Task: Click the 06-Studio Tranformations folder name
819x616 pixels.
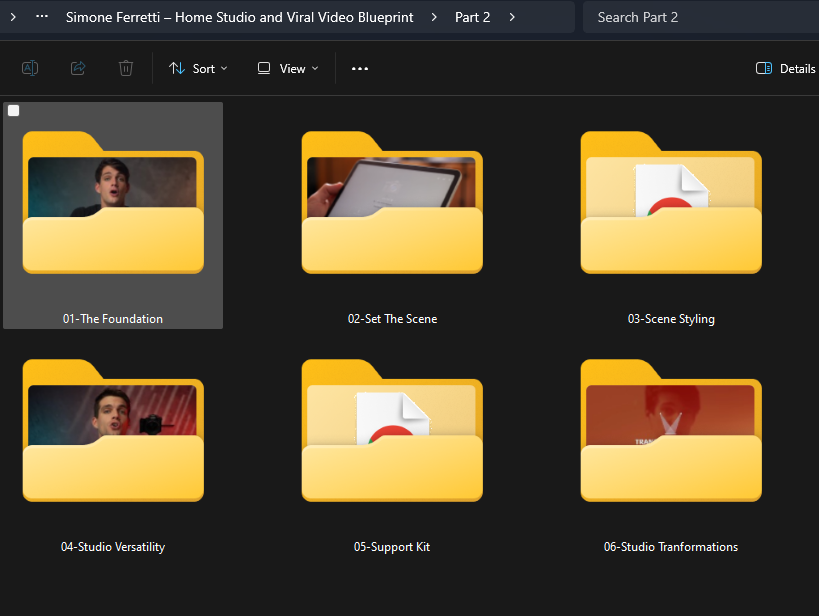Action: 671,547
